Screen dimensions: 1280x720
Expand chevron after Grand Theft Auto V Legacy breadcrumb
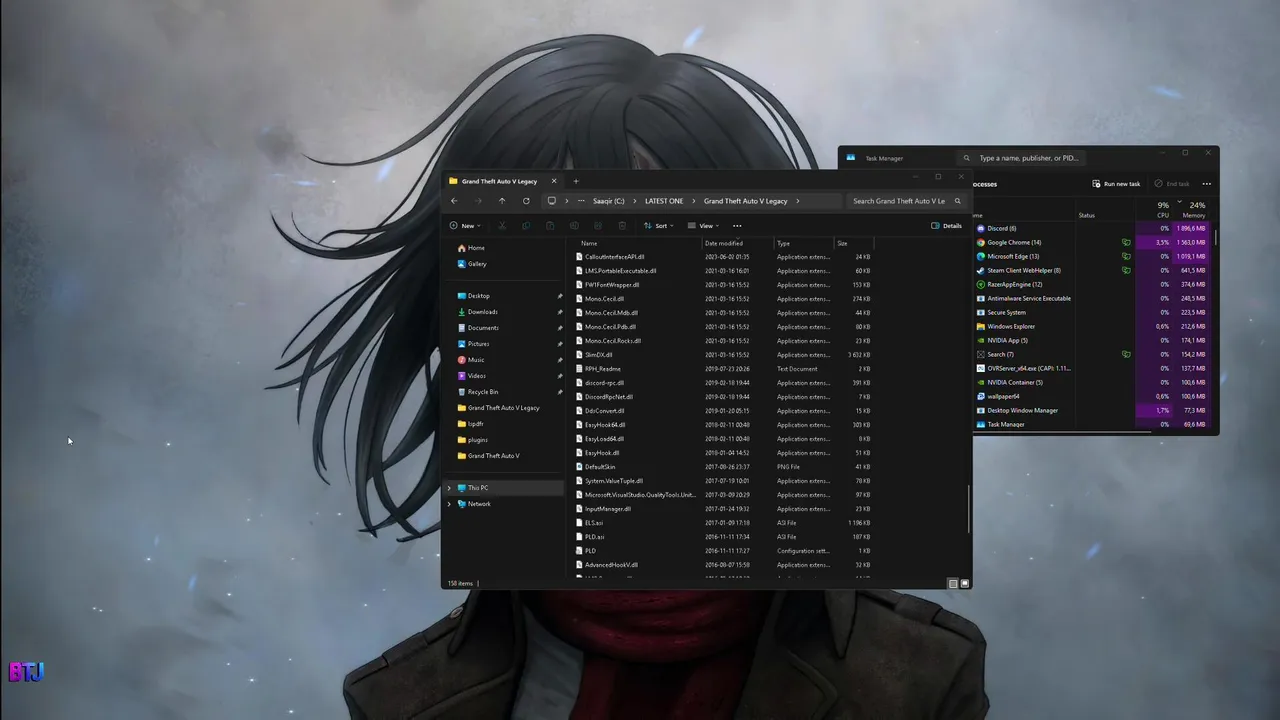(x=798, y=201)
